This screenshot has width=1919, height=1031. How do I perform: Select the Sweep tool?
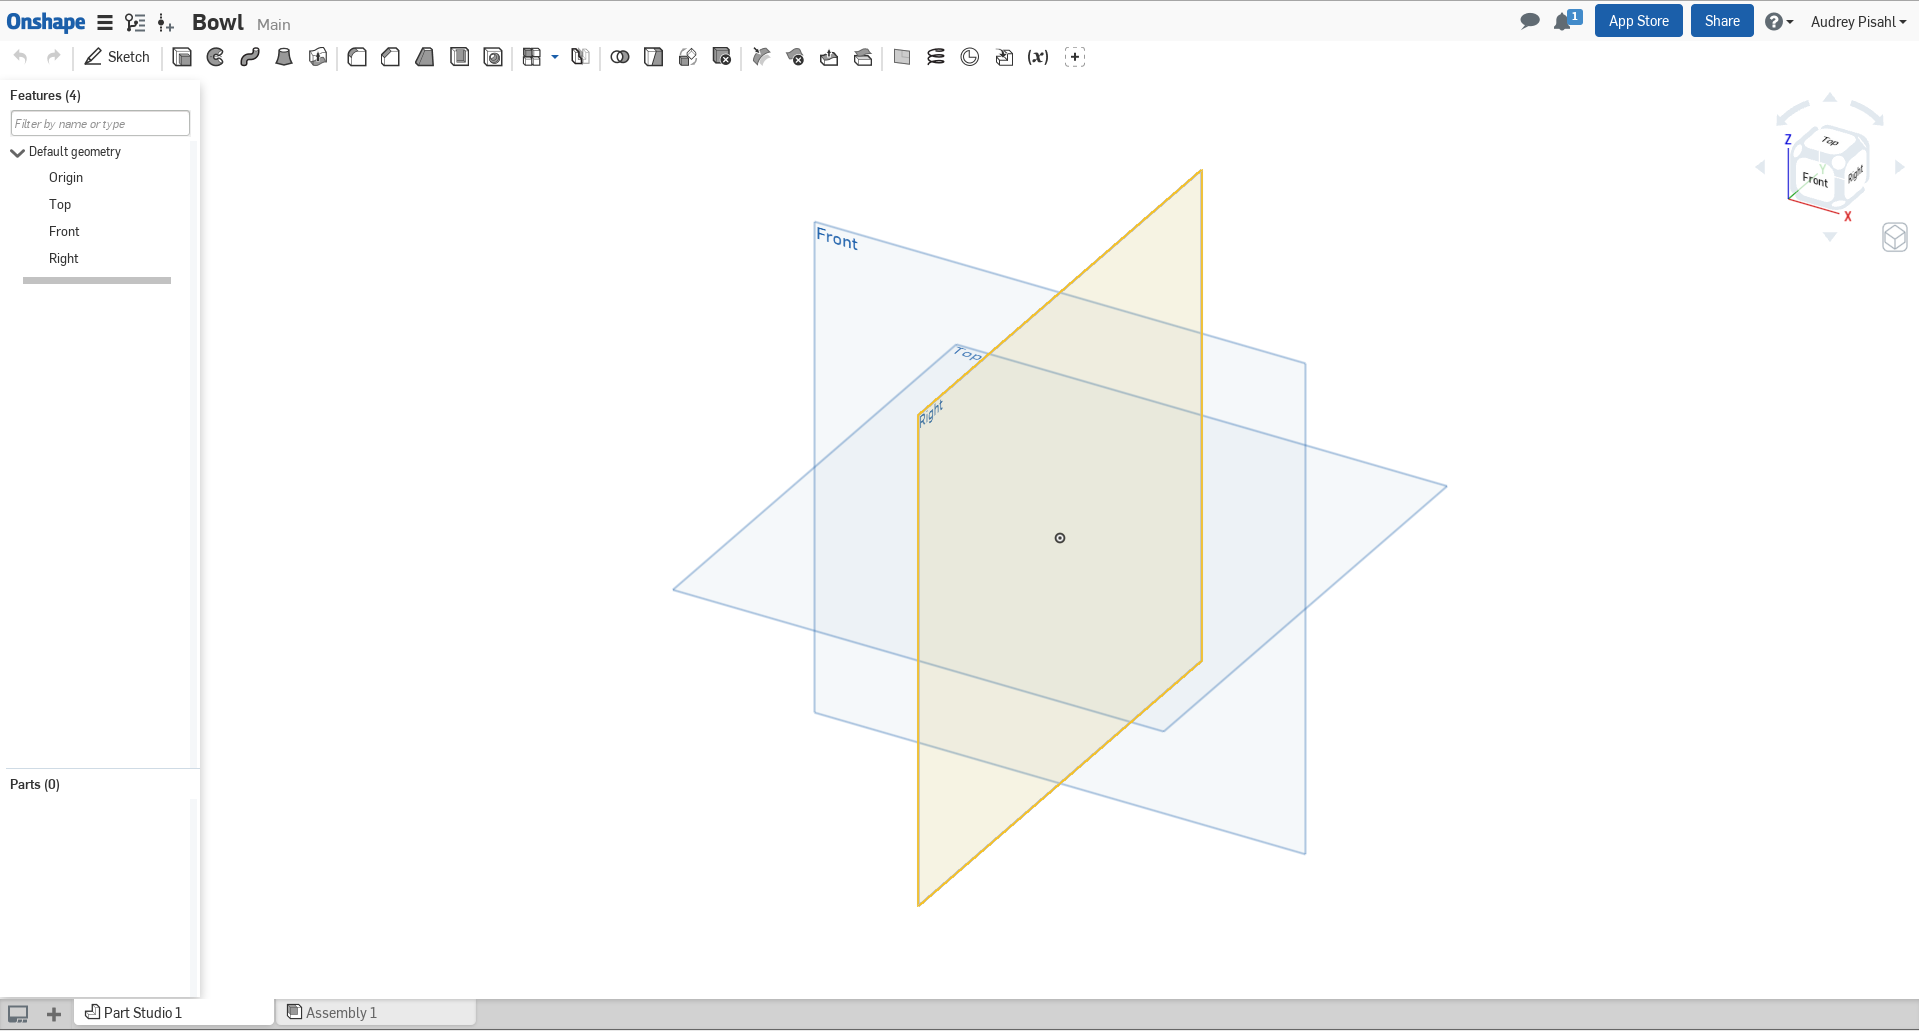click(x=250, y=57)
